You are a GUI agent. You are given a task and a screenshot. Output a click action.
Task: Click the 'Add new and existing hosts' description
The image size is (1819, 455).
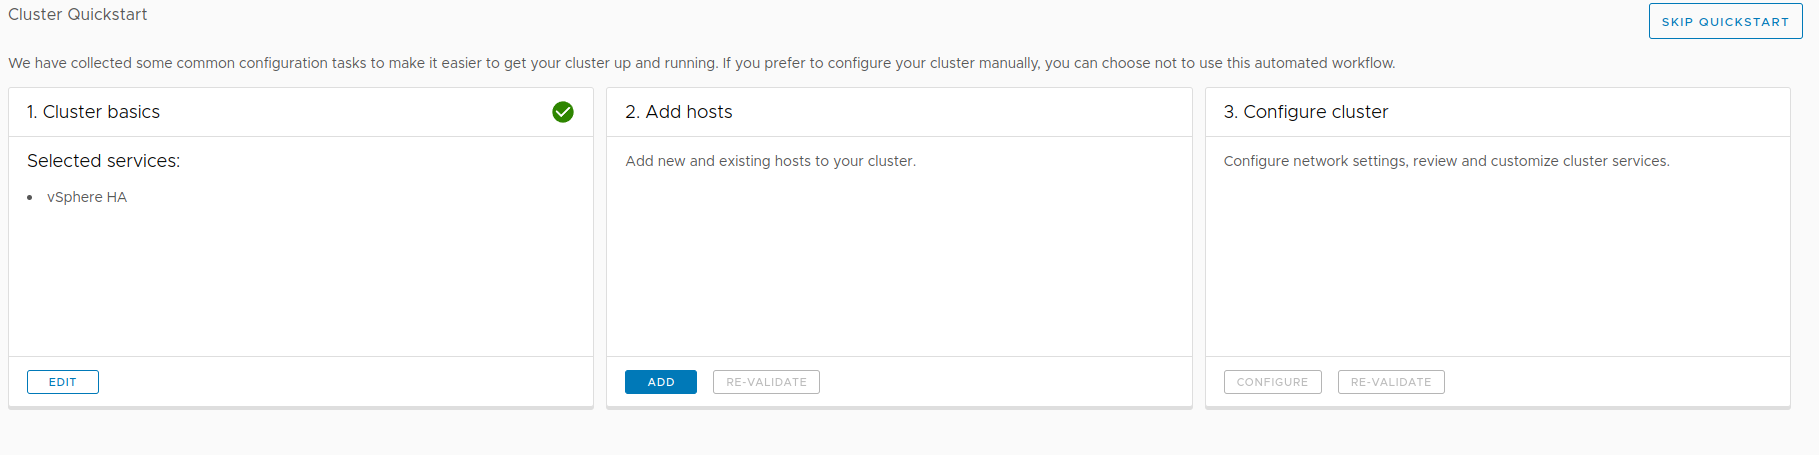click(770, 161)
